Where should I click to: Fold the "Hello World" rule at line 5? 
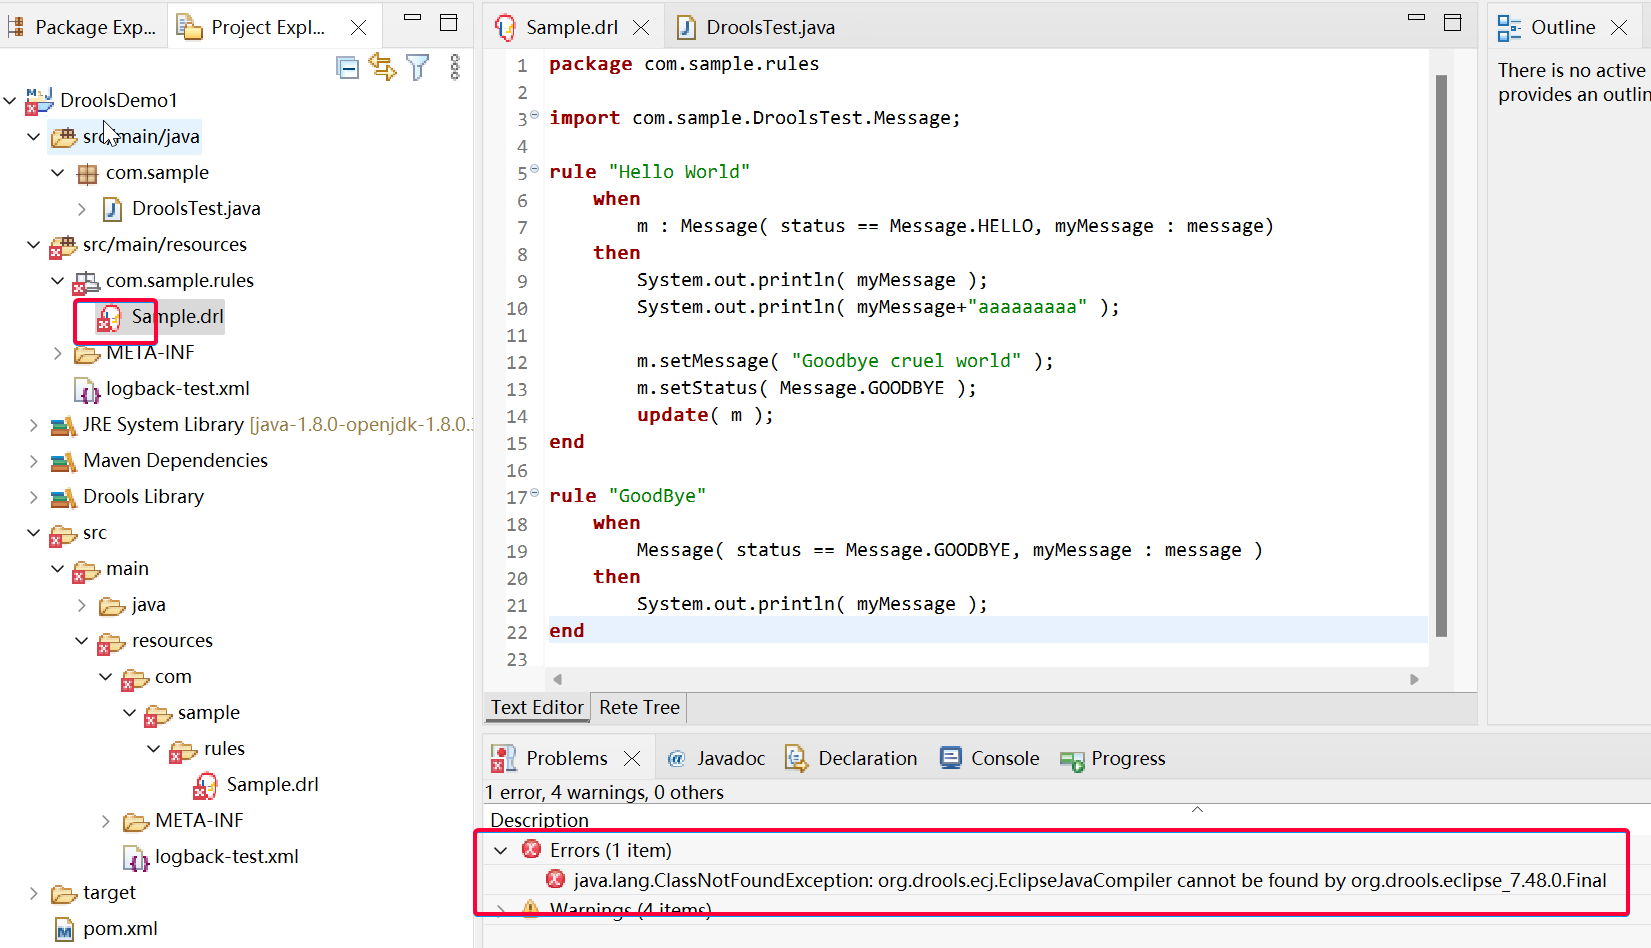click(535, 169)
